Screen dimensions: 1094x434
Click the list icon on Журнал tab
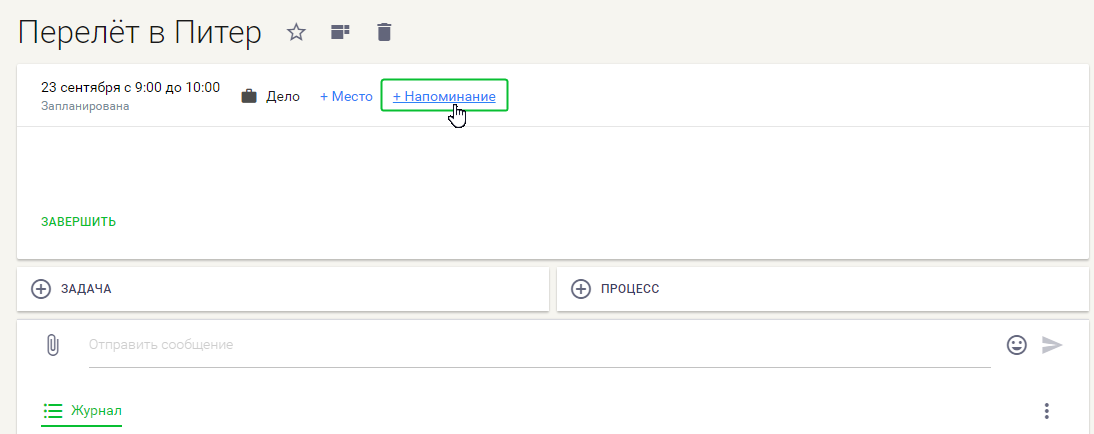pos(53,410)
